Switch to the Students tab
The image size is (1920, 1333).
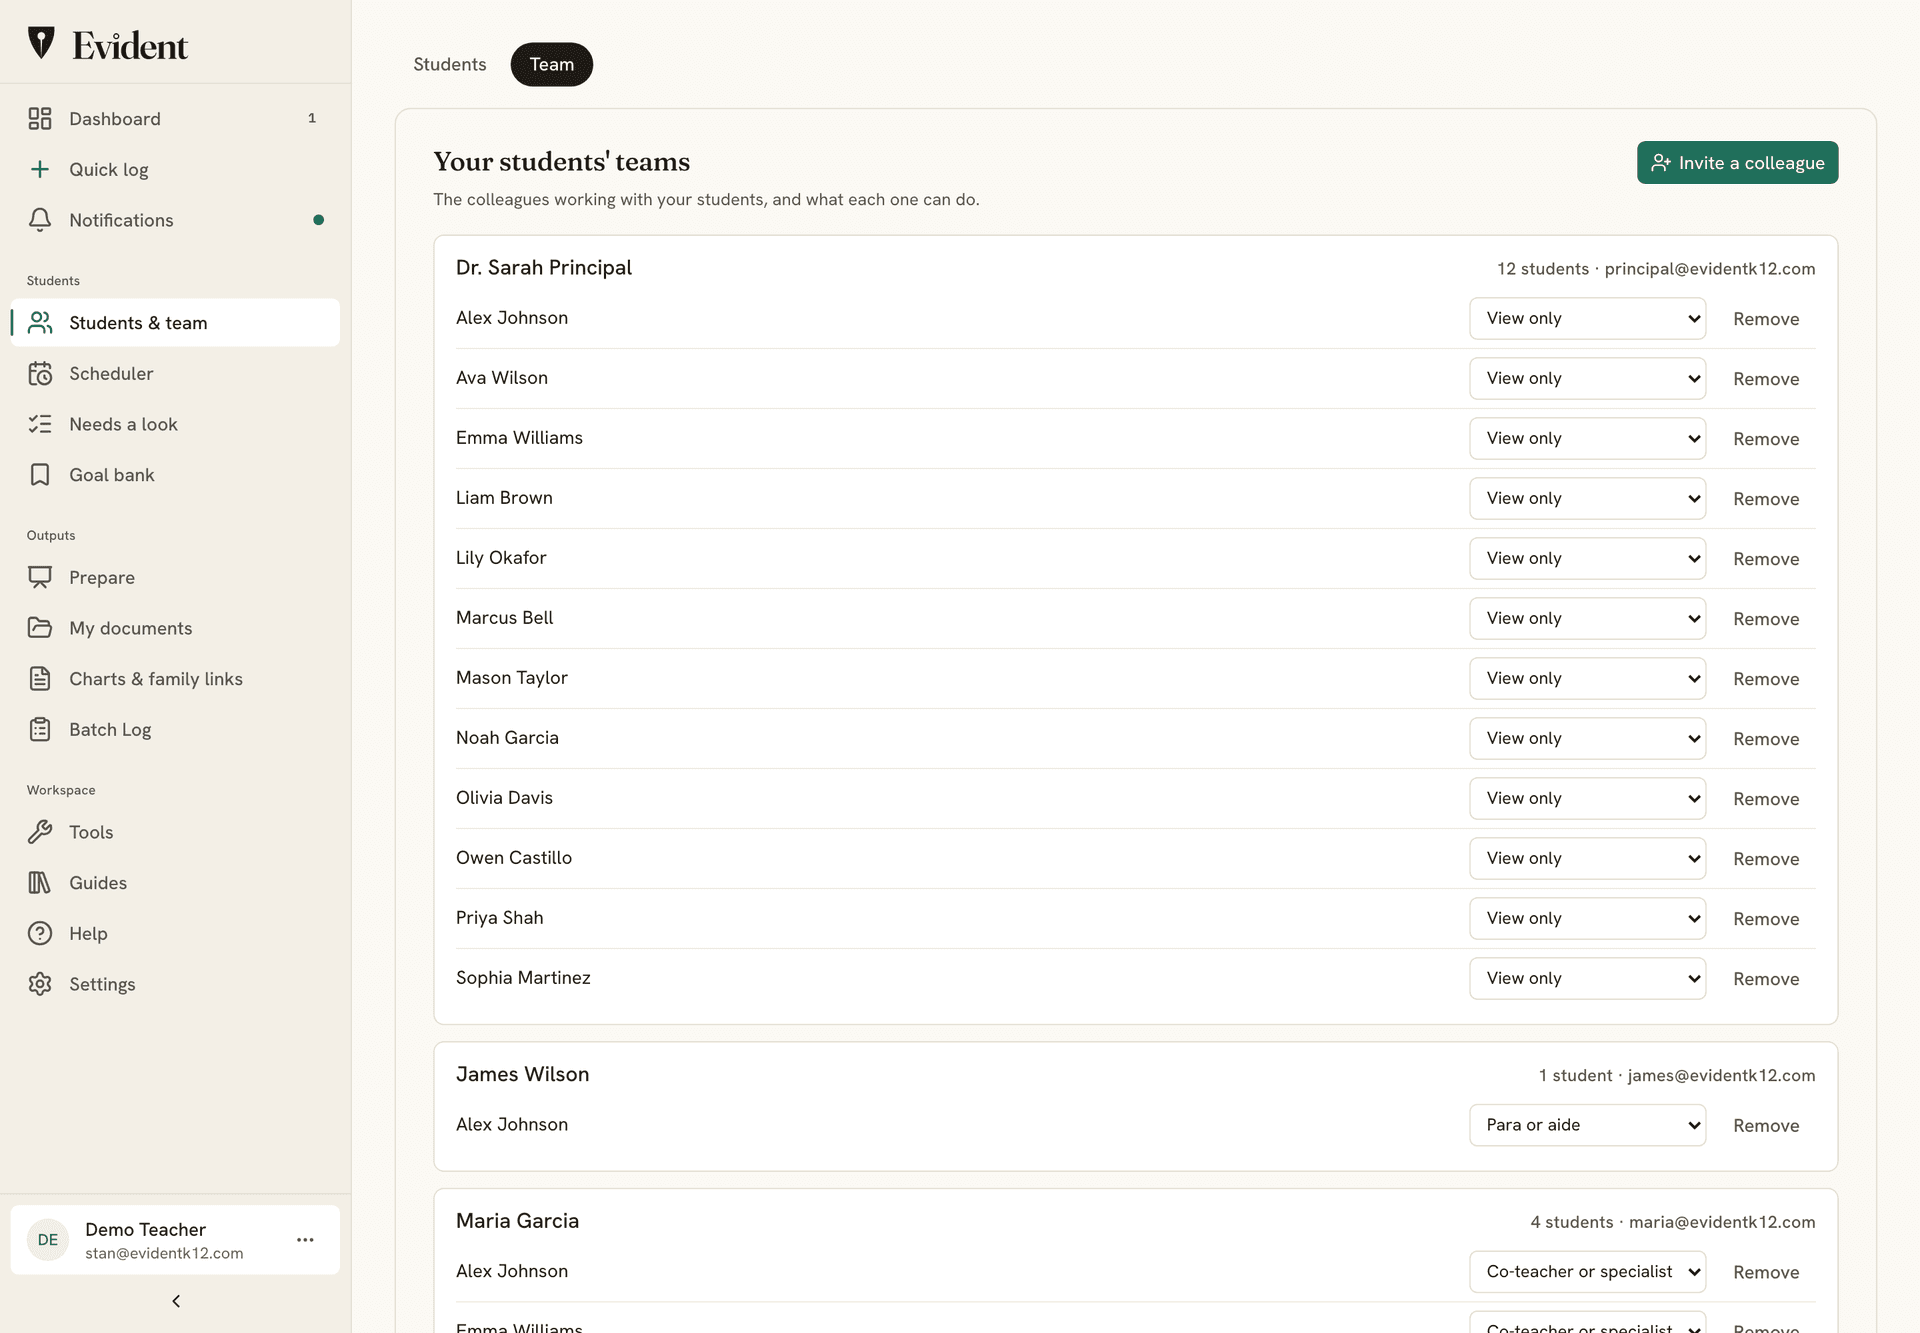pos(450,64)
